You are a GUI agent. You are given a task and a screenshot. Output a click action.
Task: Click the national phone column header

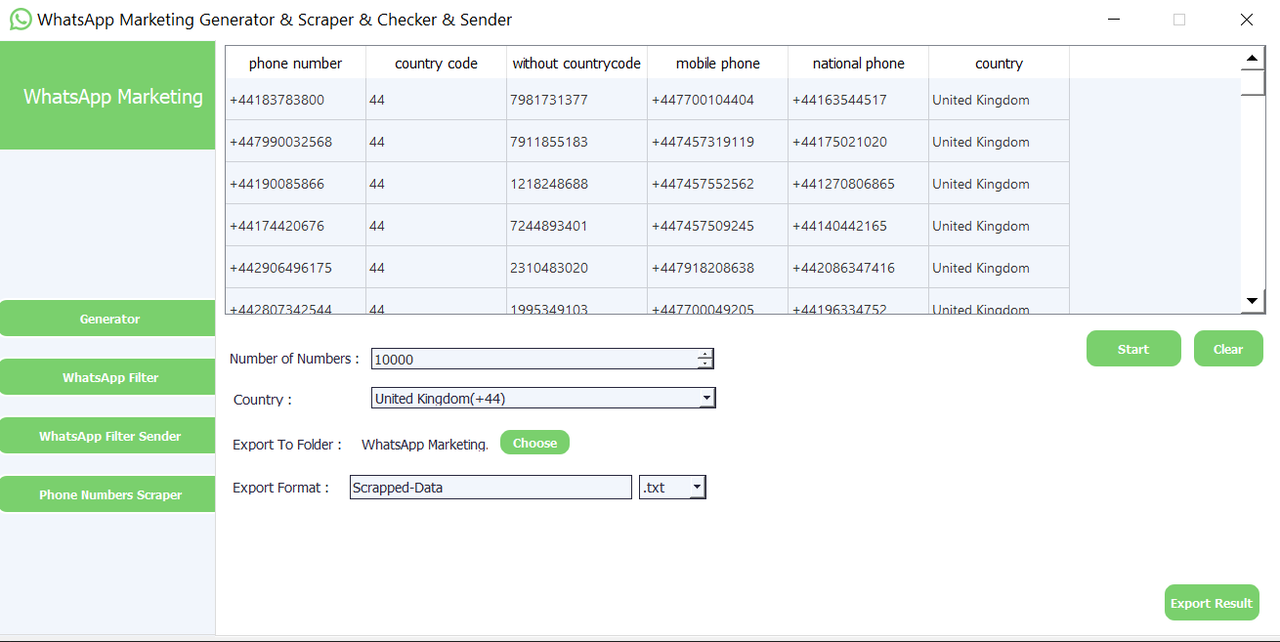point(858,63)
